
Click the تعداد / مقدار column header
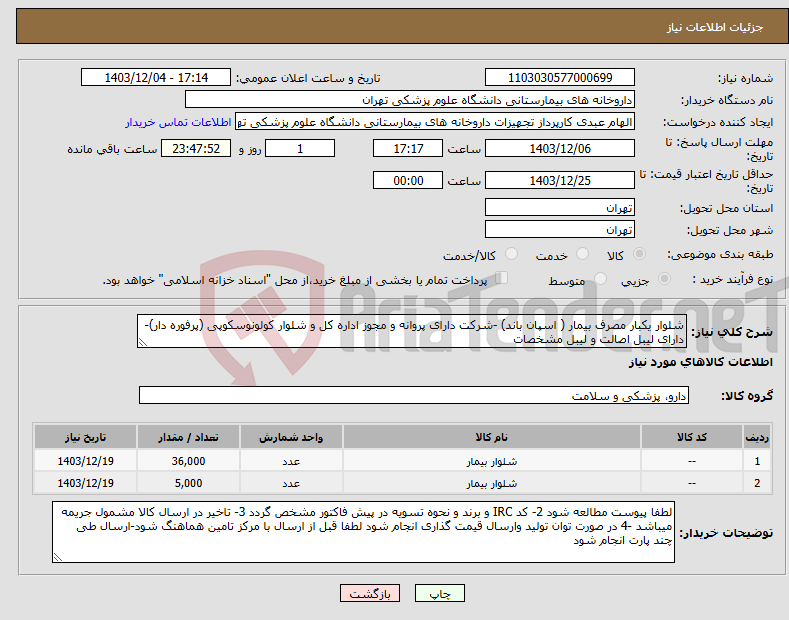click(x=188, y=437)
